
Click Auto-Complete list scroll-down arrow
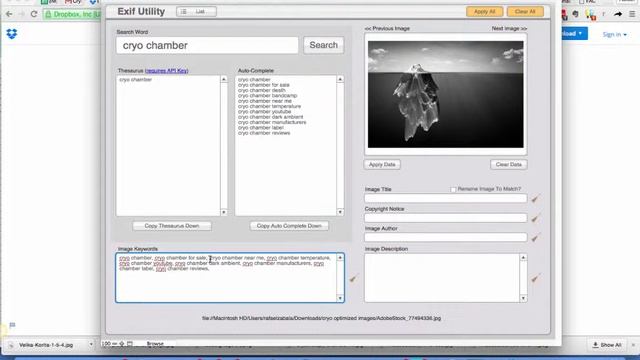(340, 212)
